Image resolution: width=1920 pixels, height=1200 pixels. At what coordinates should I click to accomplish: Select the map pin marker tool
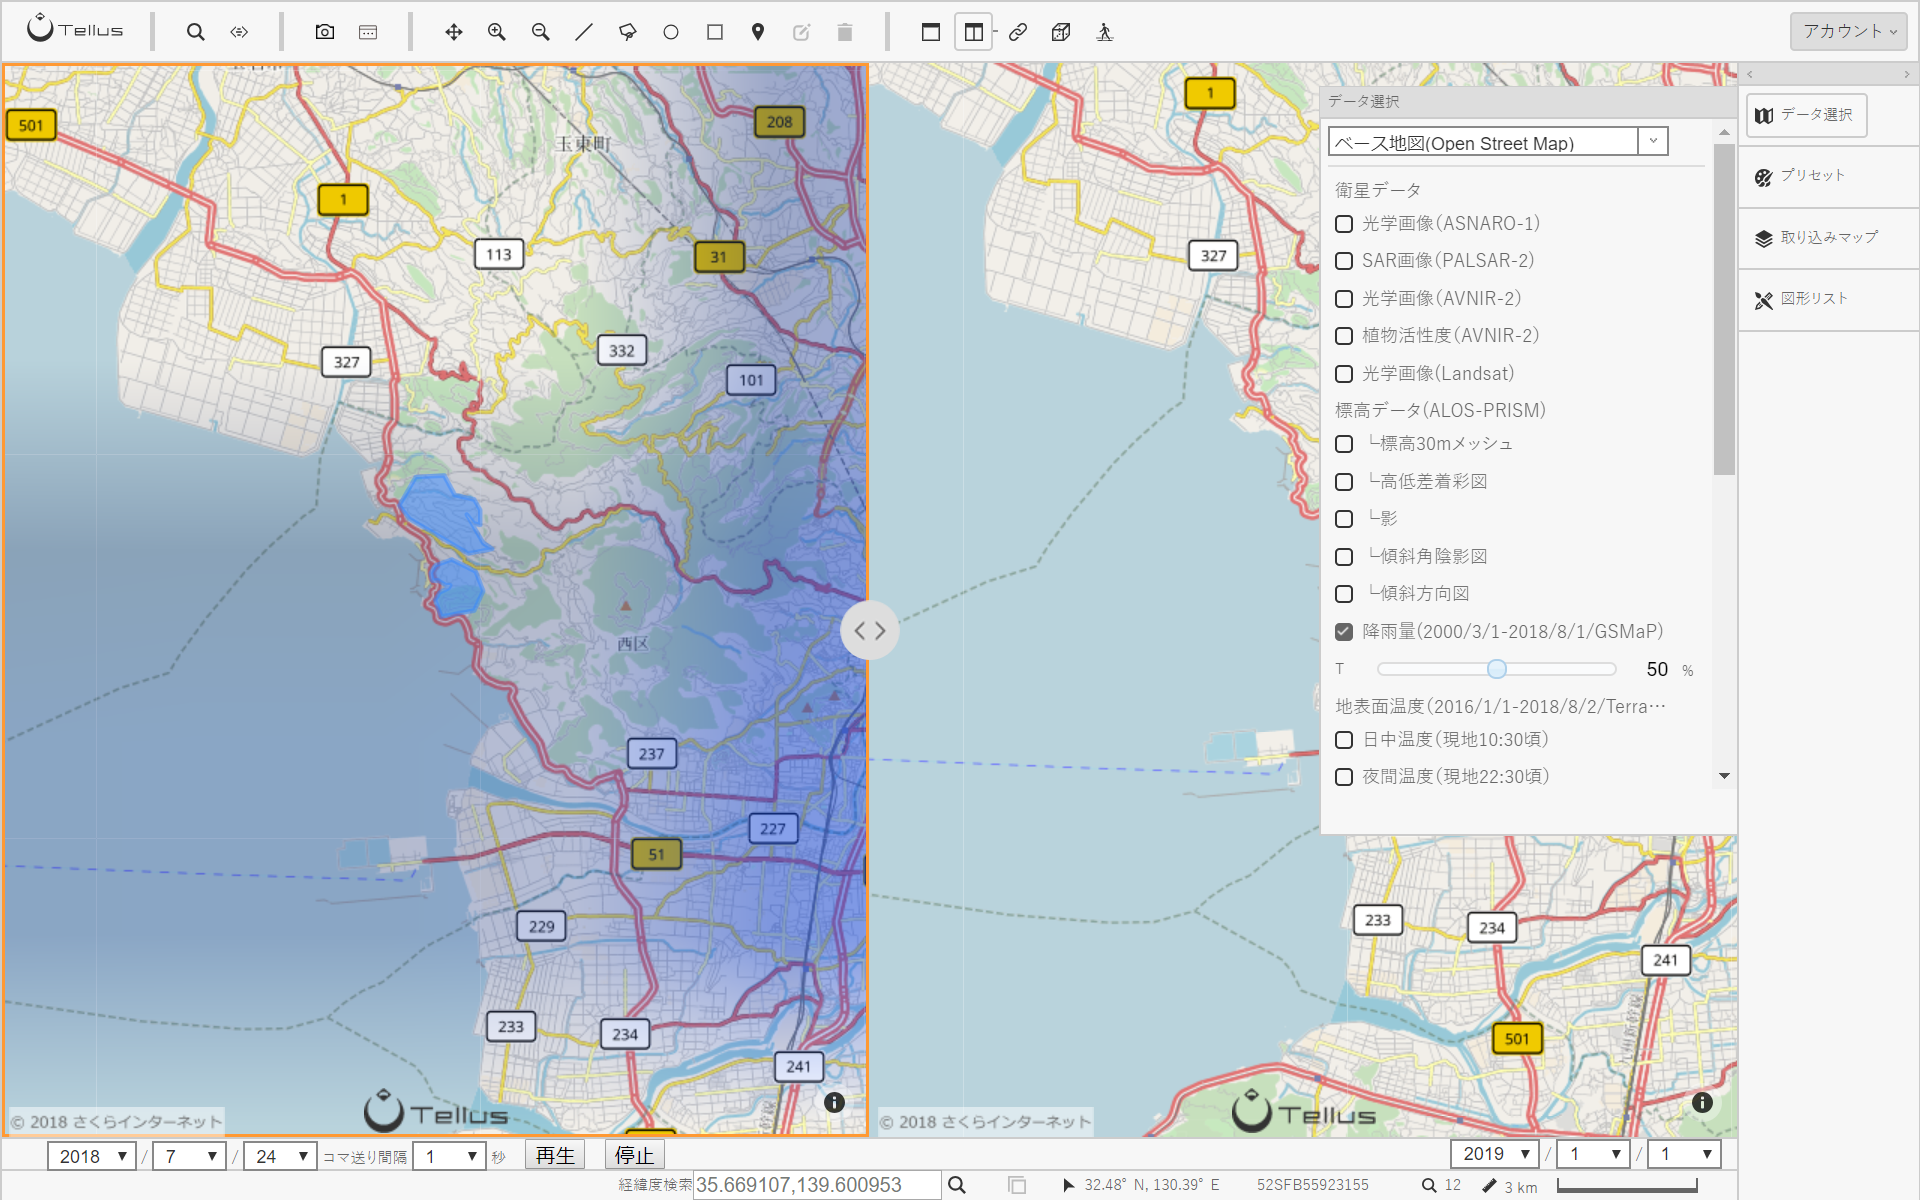tap(758, 32)
